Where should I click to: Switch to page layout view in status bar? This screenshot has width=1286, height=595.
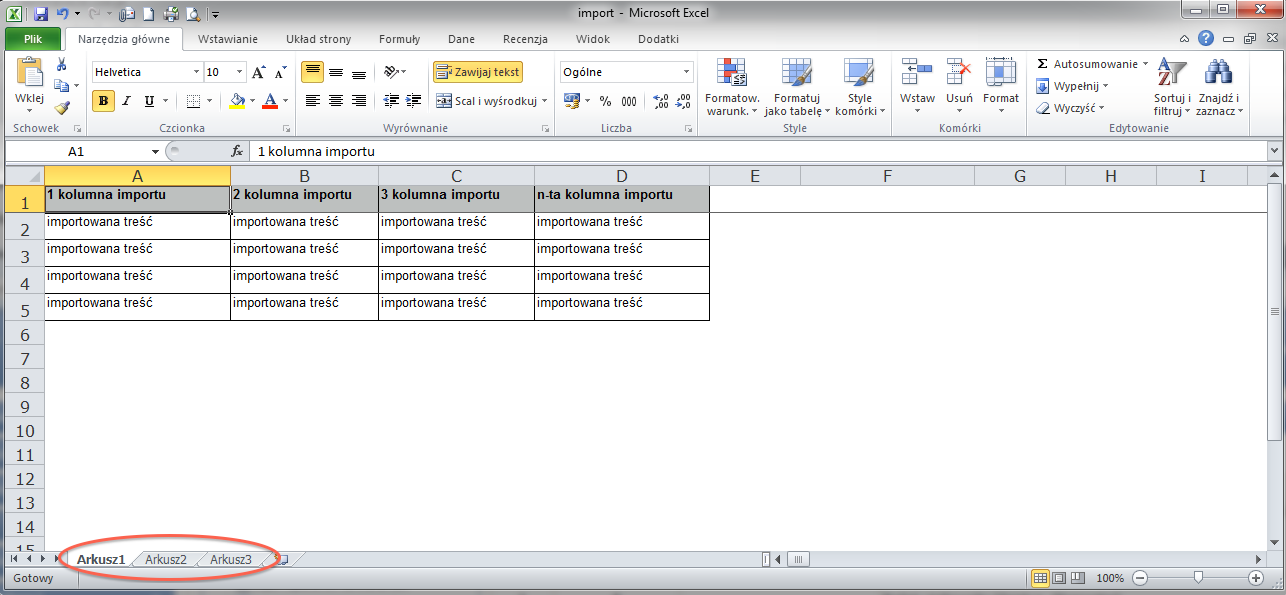(1059, 579)
